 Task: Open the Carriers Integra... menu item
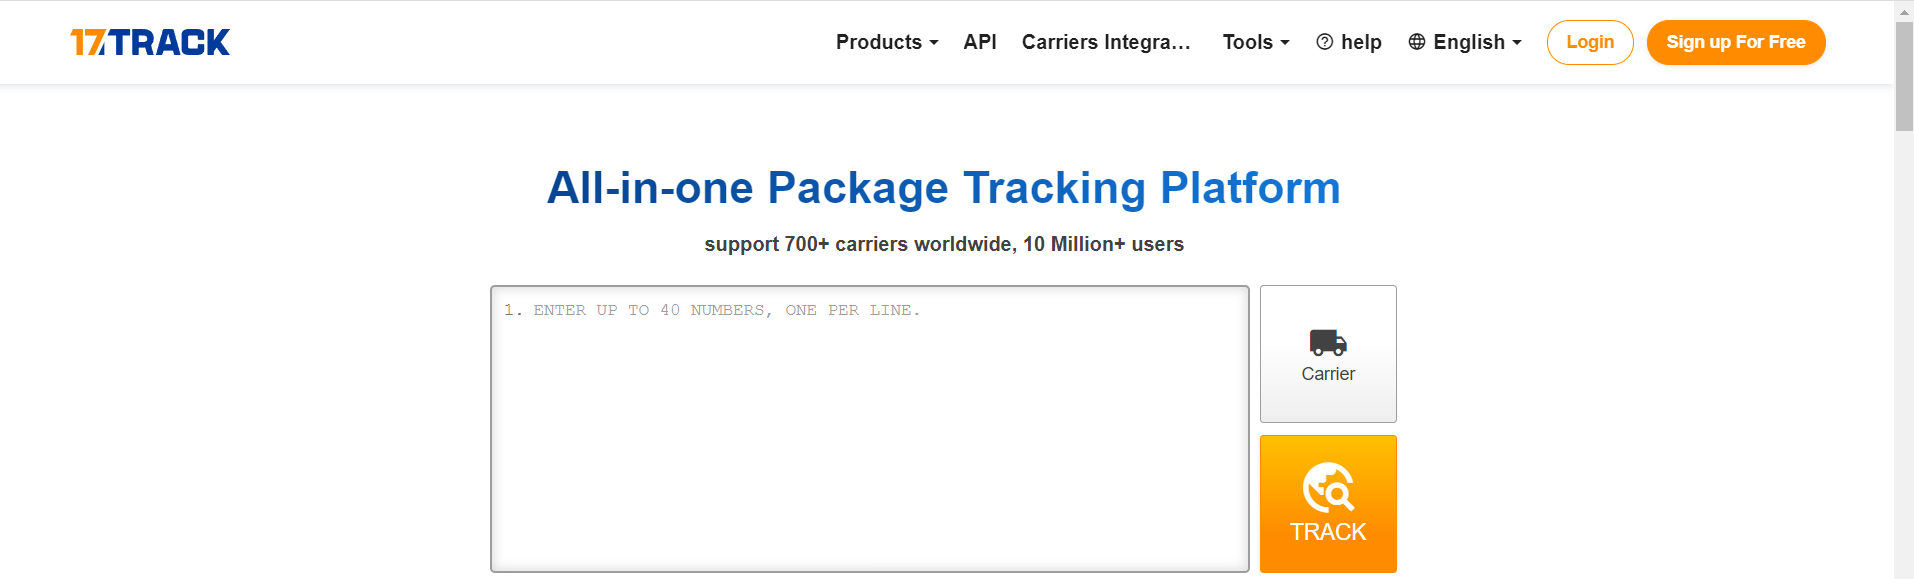(1106, 42)
